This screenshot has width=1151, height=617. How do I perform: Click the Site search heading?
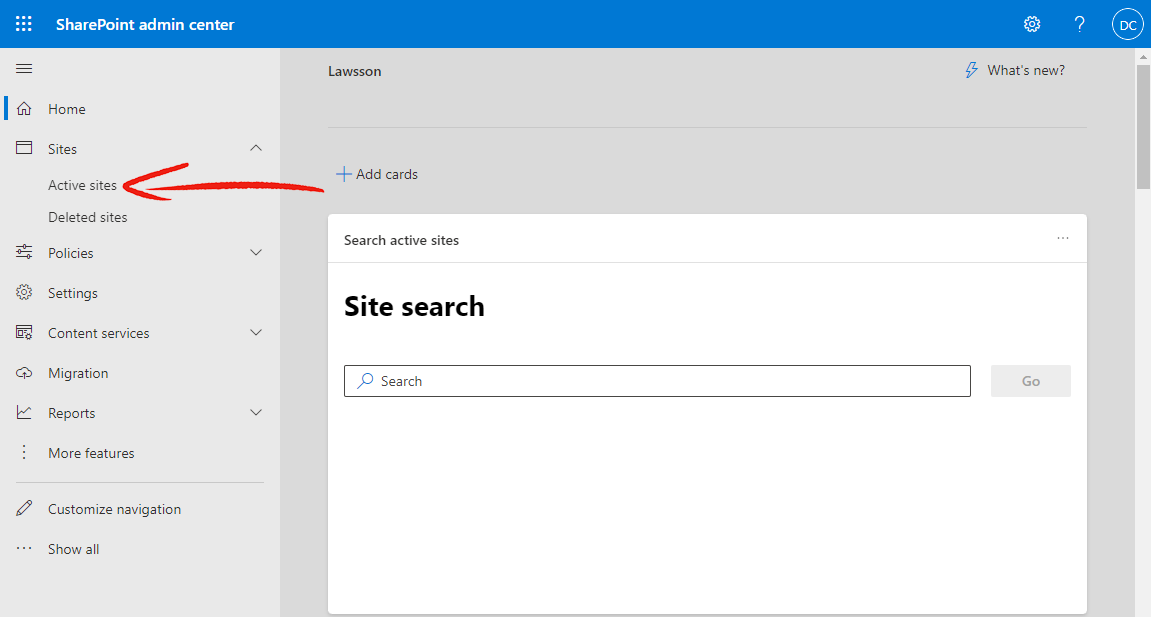pyautogui.click(x=414, y=307)
